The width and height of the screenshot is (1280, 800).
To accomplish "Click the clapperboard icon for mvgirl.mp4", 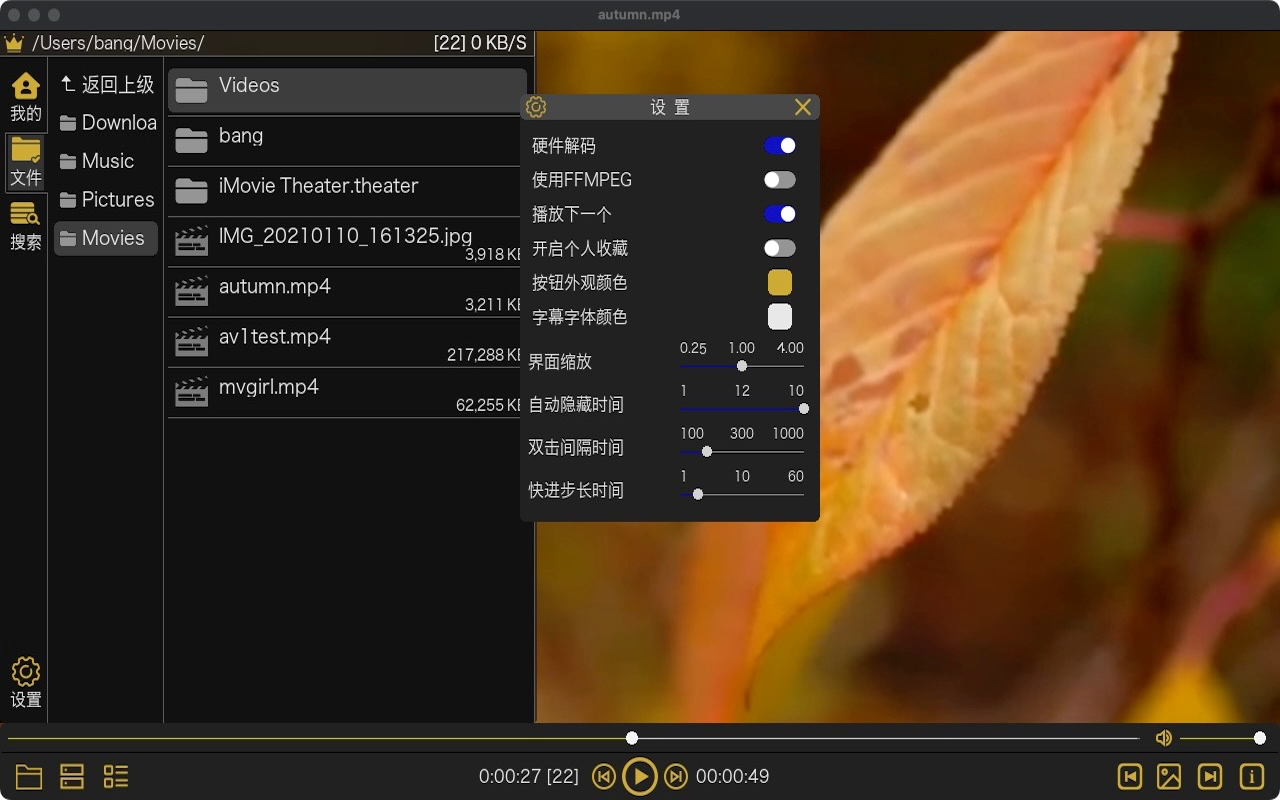I will point(191,391).
